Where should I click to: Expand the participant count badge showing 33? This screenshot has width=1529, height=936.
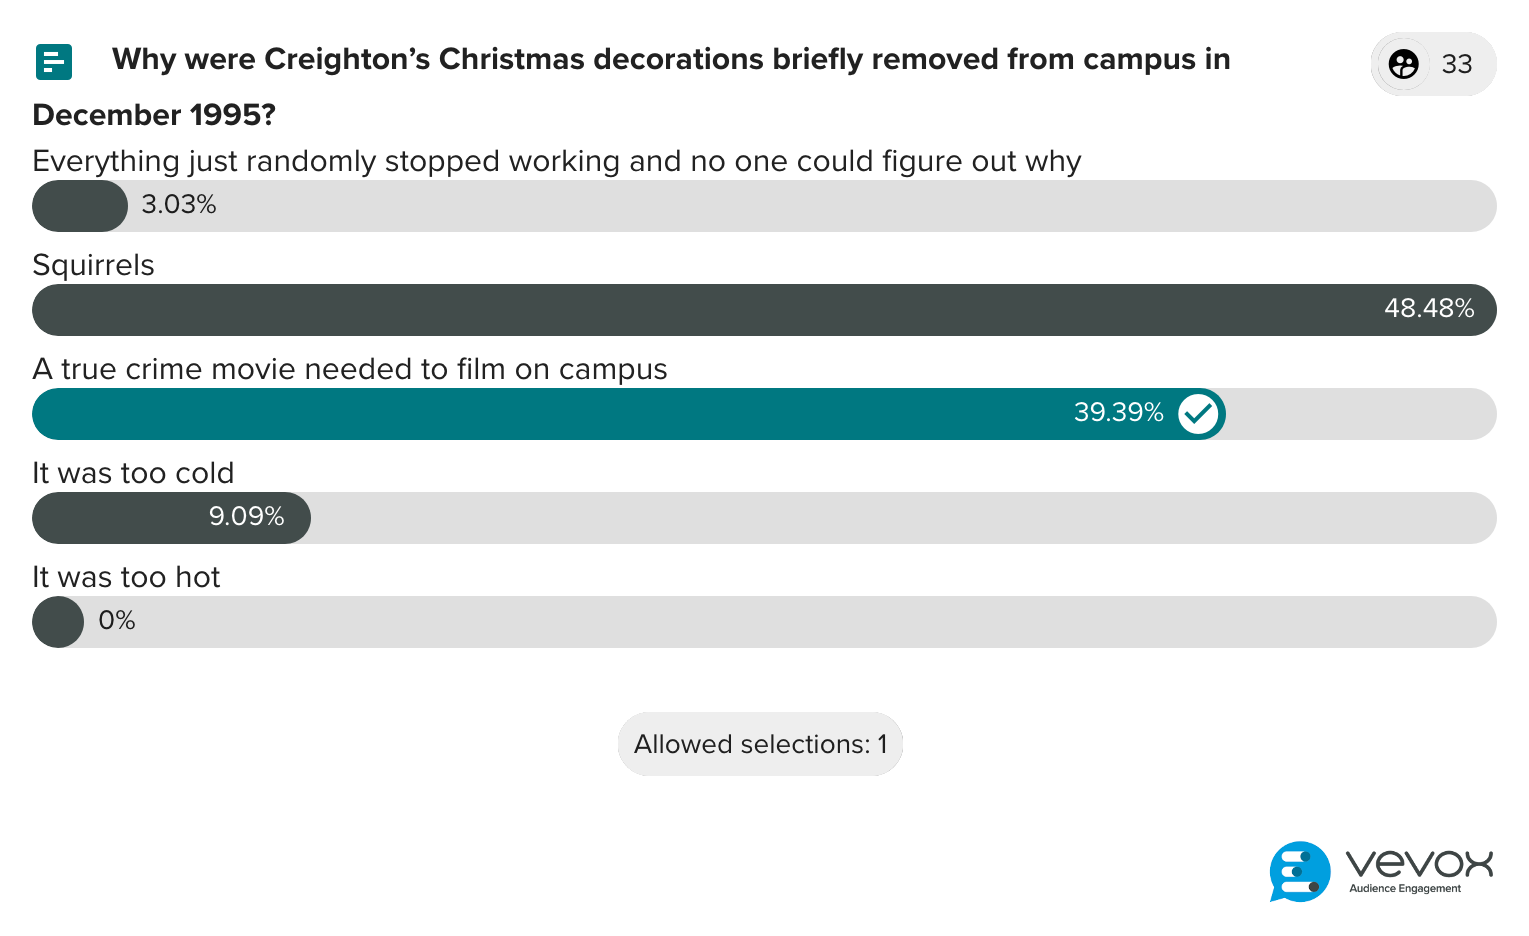(1433, 64)
